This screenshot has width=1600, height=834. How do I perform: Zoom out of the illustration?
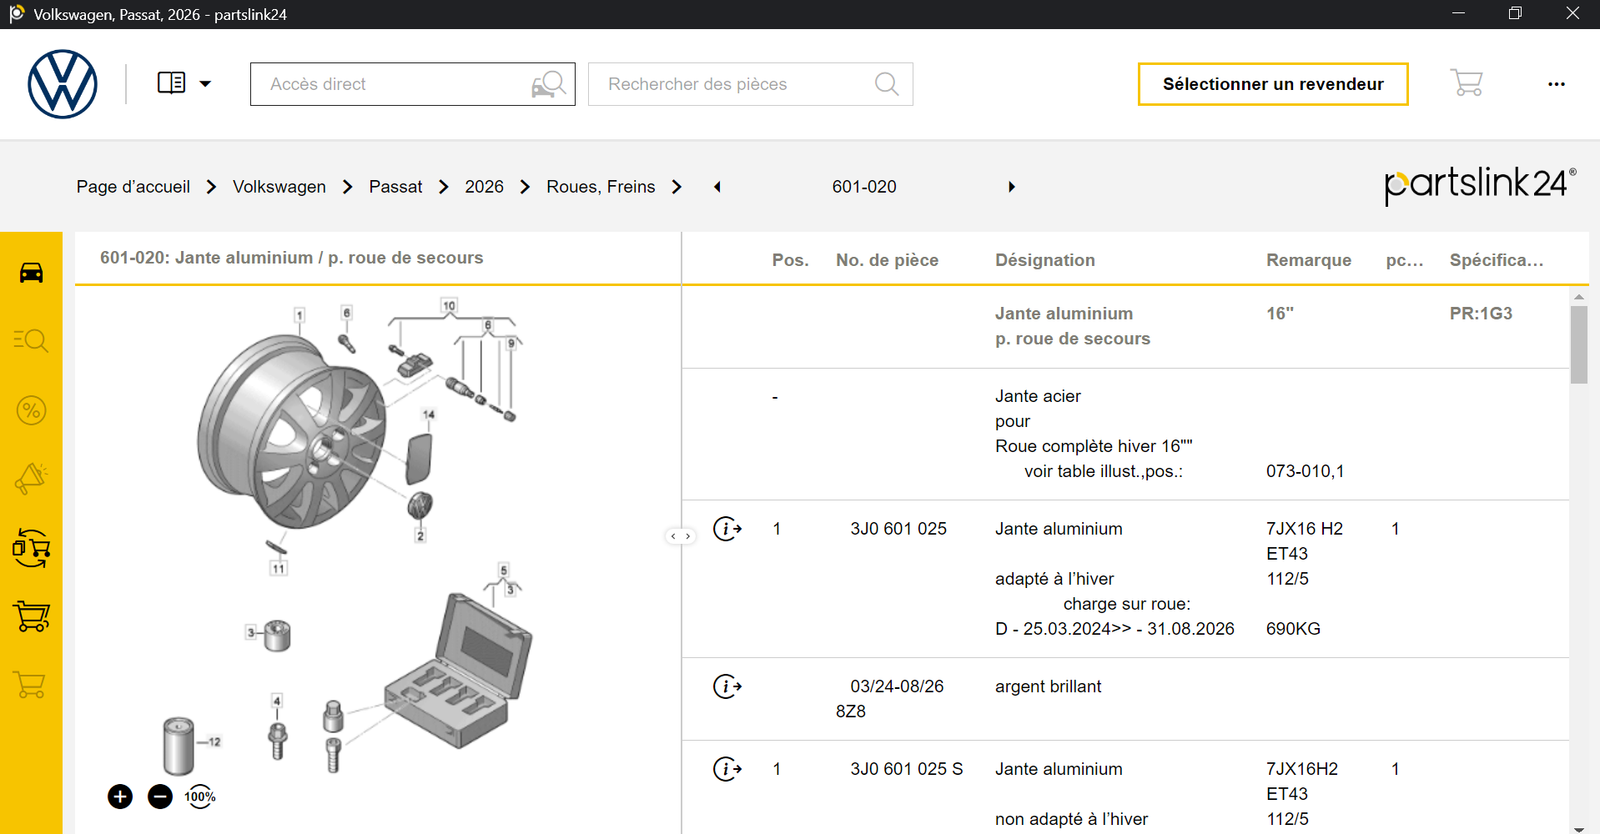click(160, 796)
